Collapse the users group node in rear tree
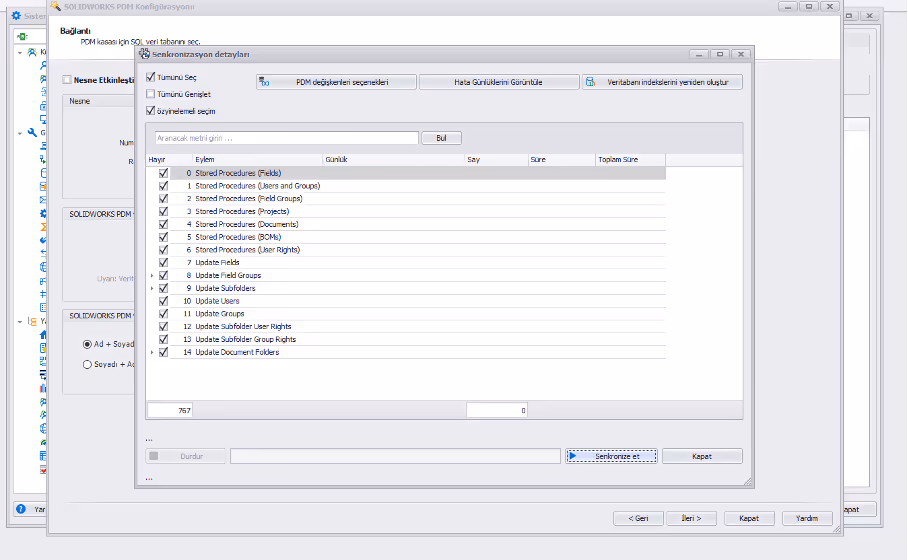The height and width of the screenshot is (560, 908). 20,52
